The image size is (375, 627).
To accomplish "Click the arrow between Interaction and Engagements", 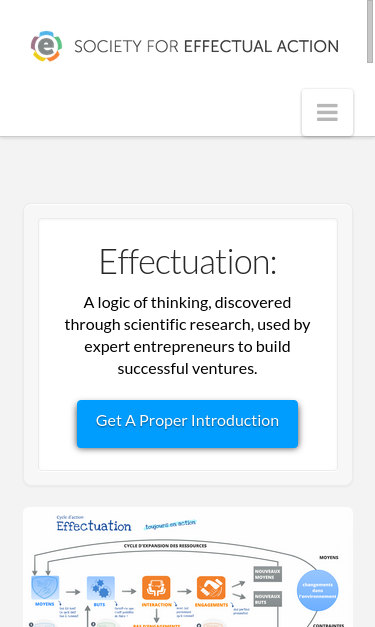I will 184,591.
